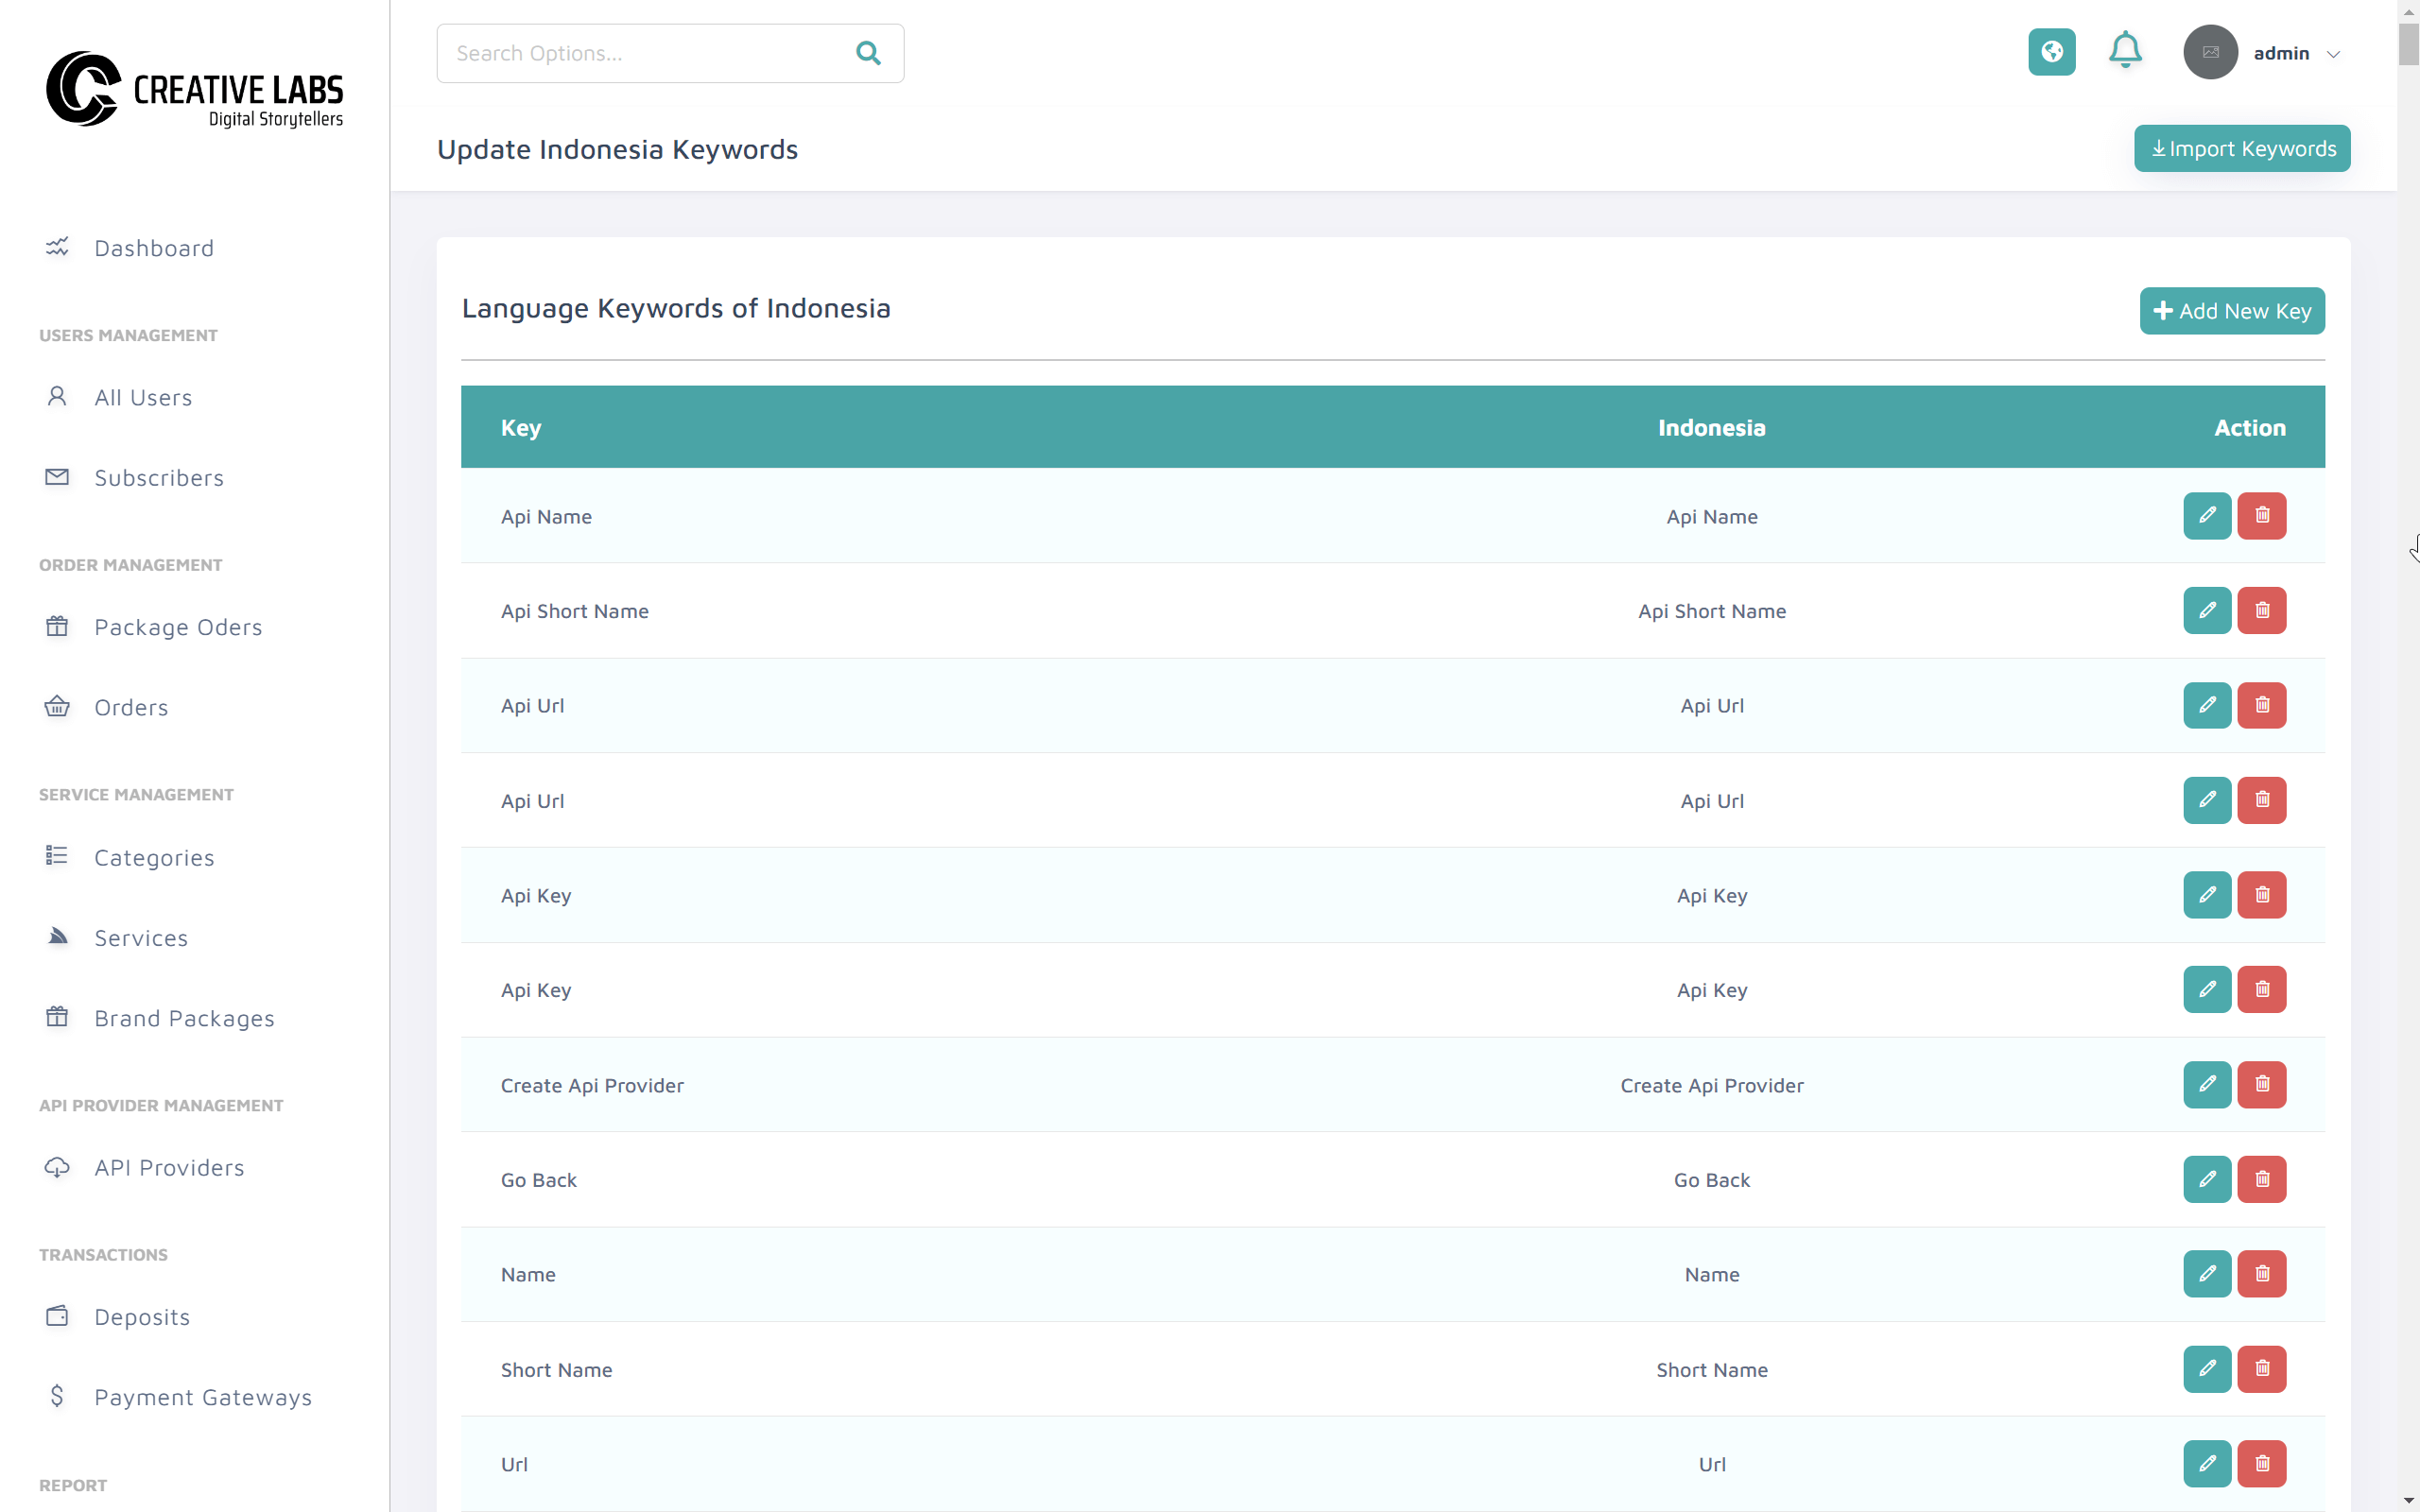This screenshot has height=1512, width=2420.
Task: Click the dollar icon next to Payment Gateways
Action: (x=57, y=1396)
